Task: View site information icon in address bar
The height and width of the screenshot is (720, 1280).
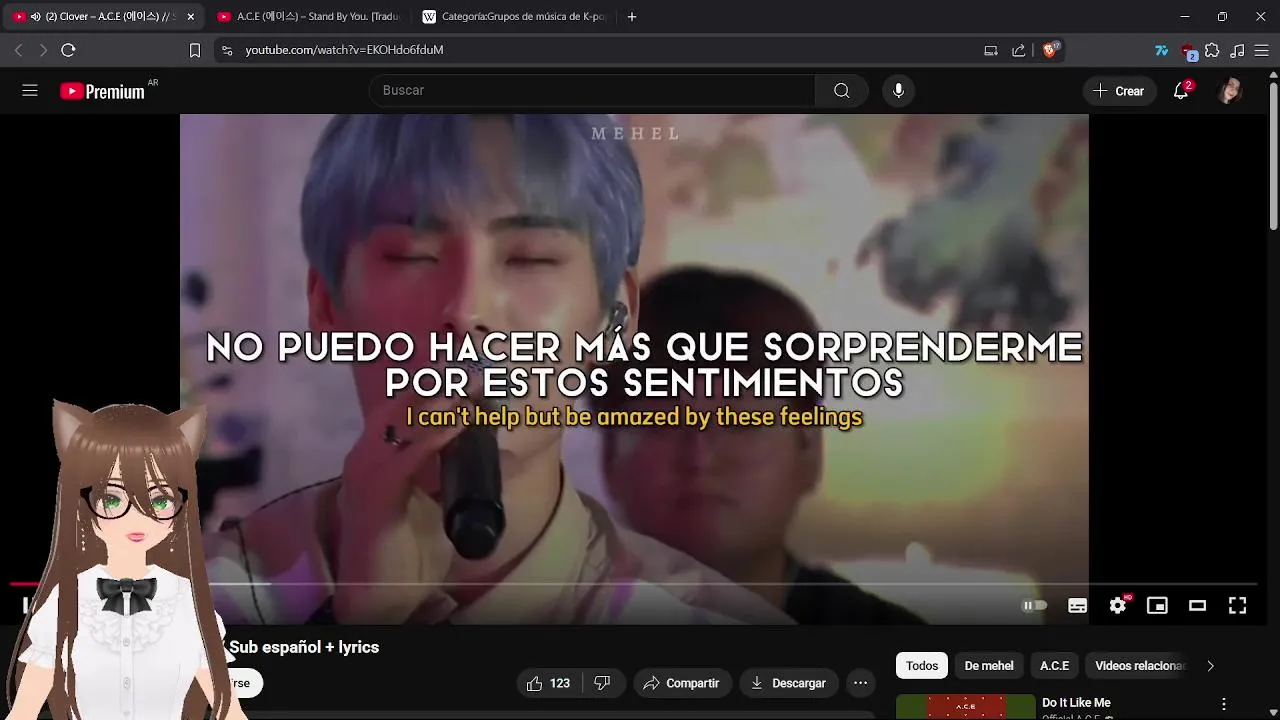Action: 227,50
